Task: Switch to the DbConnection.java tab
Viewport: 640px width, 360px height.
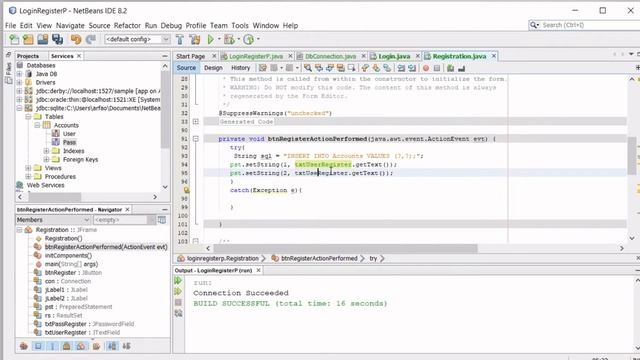Action: (x=331, y=56)
